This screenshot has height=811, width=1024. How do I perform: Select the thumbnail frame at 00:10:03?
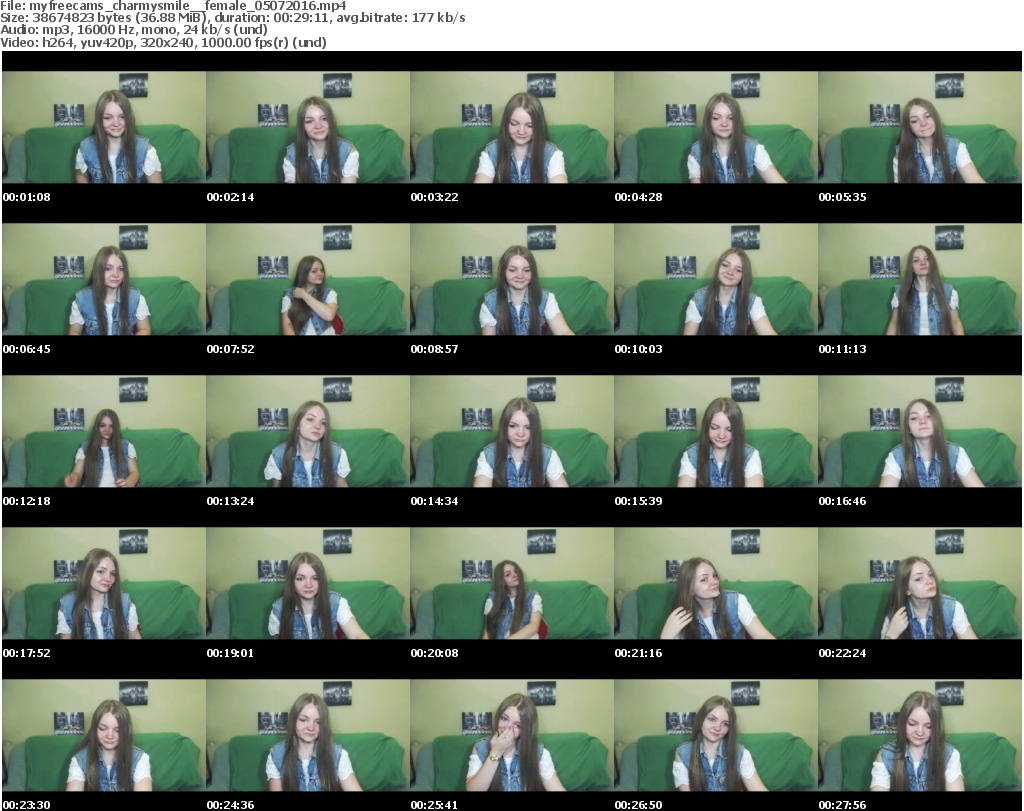click(716, 279)
